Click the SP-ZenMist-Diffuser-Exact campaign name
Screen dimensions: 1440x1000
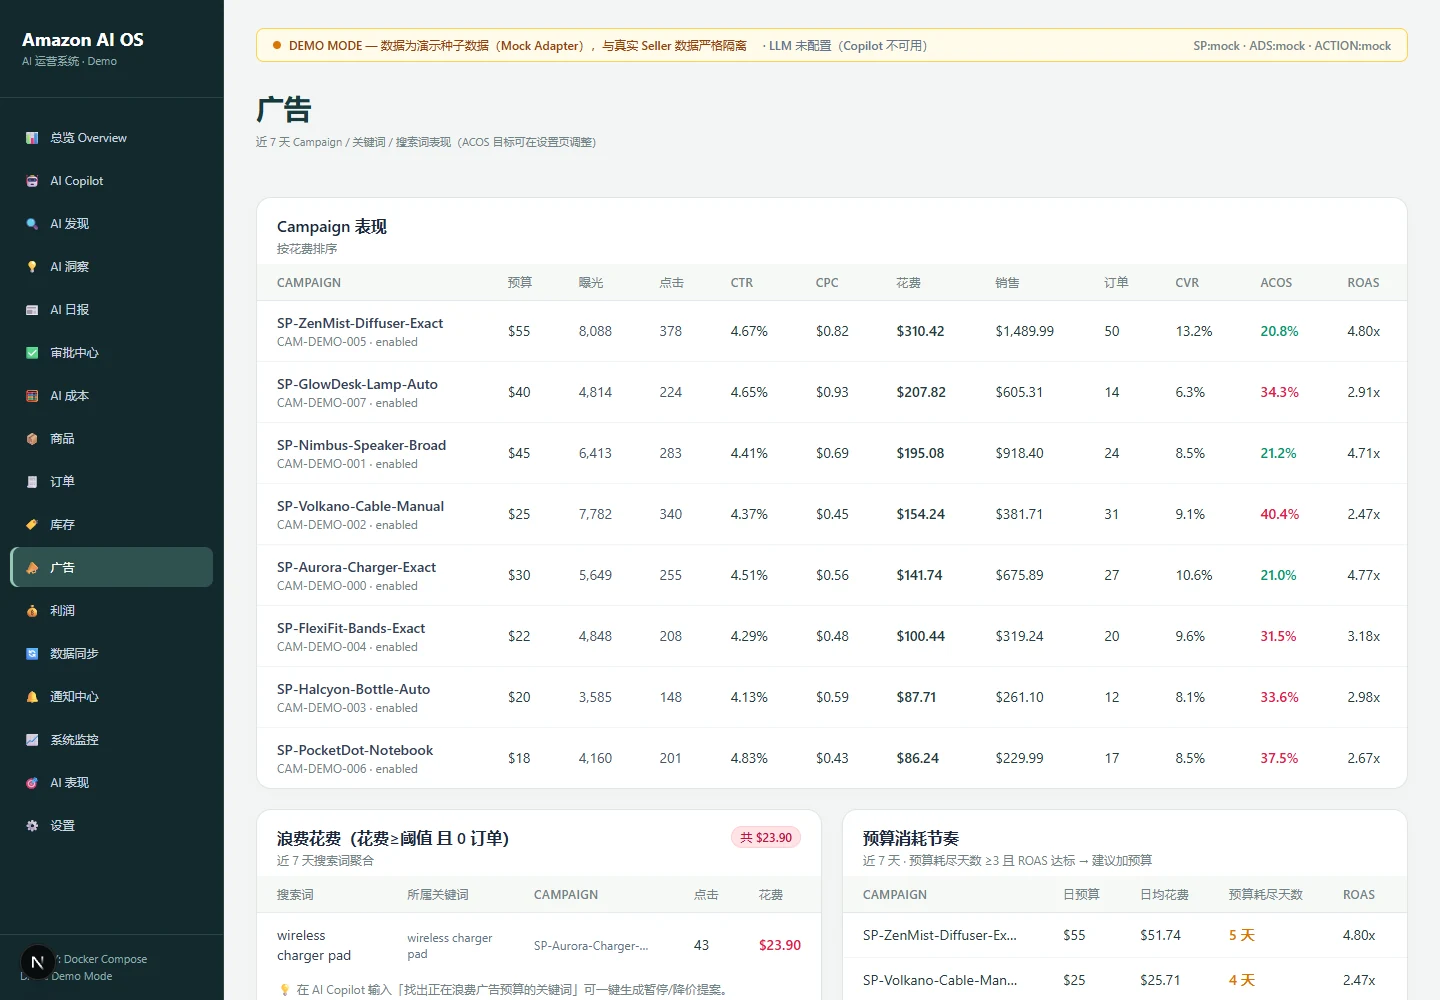(x=360, y=323)
